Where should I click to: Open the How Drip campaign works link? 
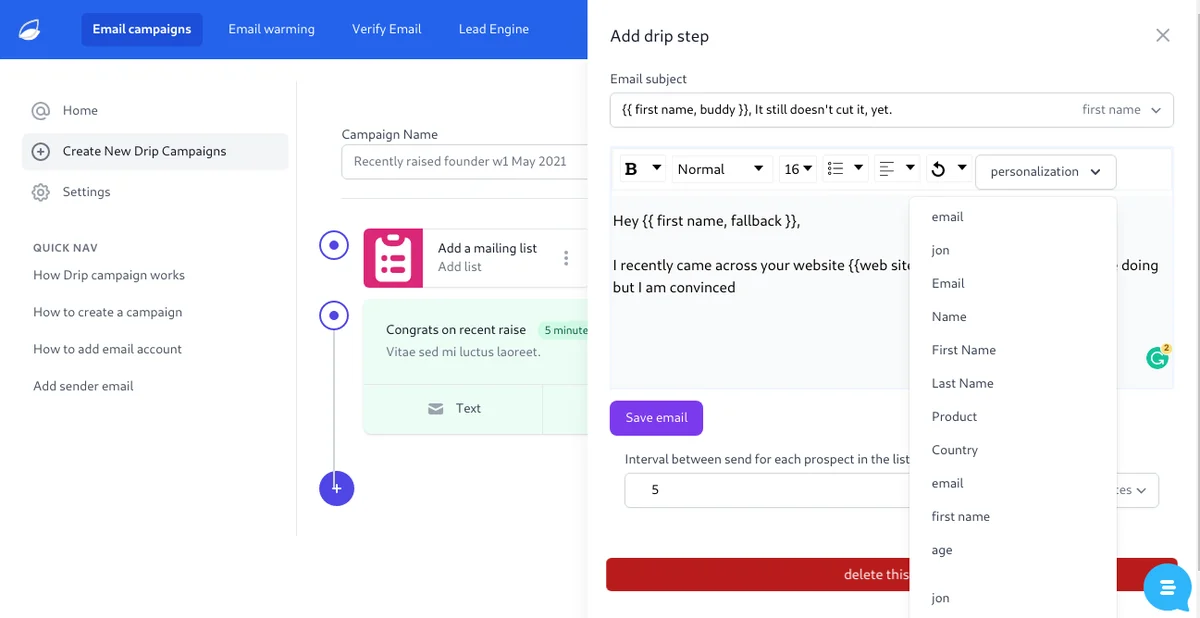click(109, 275)
